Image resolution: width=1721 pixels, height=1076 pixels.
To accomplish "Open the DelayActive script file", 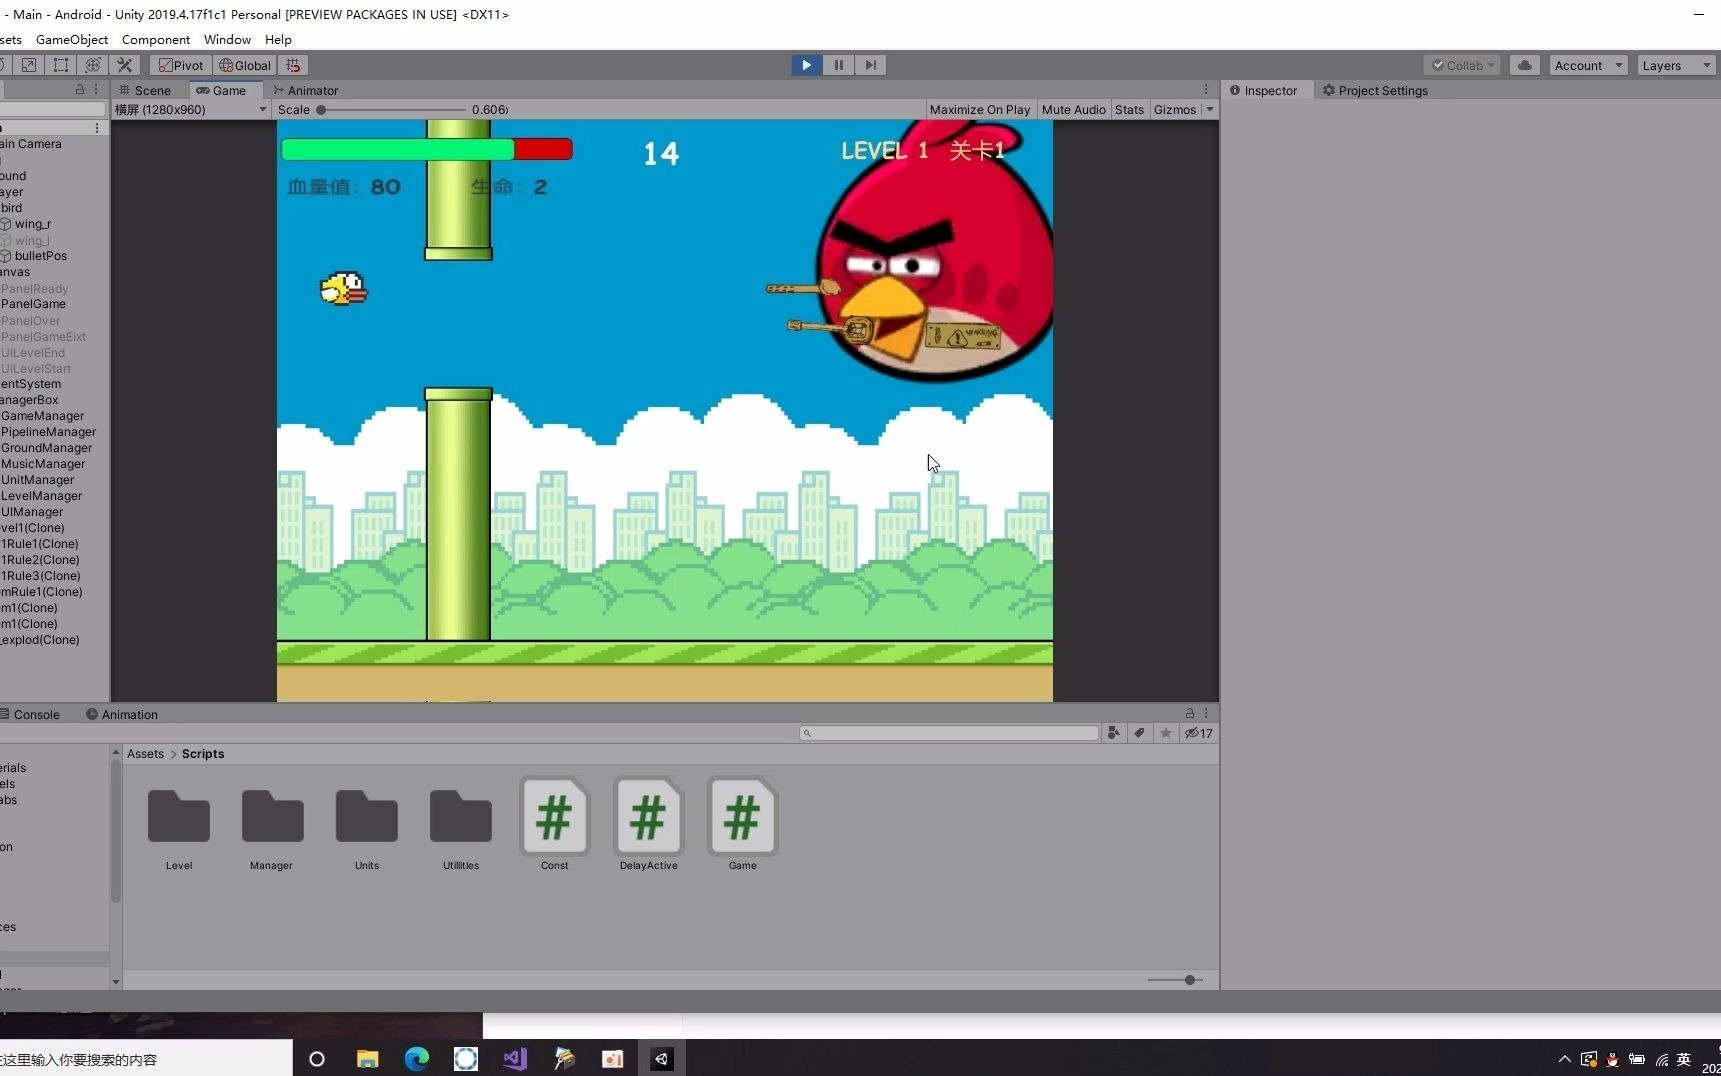I will click(x=648, y=818).
